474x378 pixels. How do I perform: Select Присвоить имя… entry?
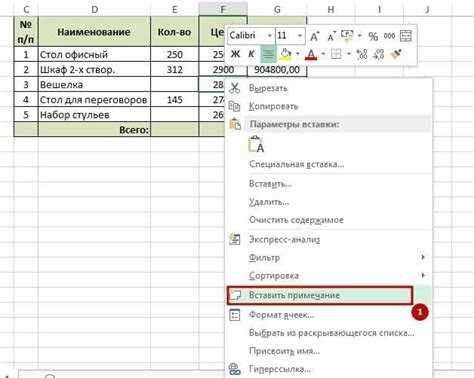[x=329, y=351]
